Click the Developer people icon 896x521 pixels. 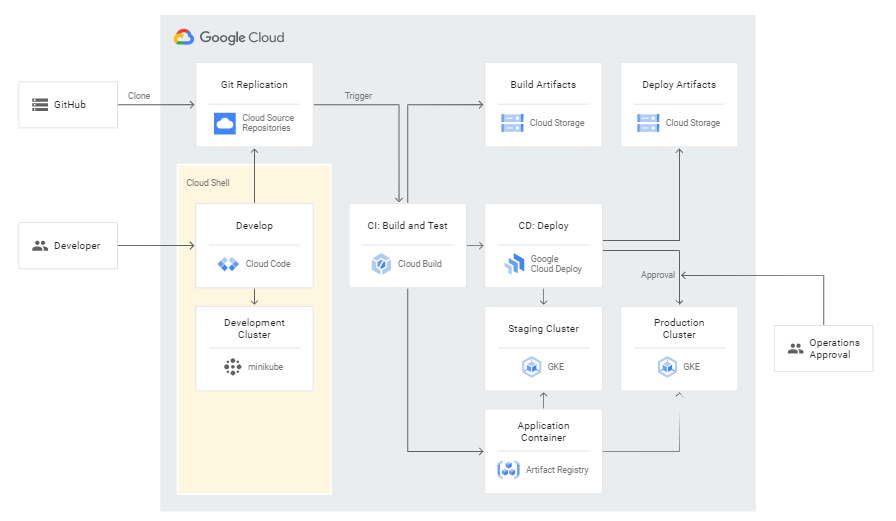(x=40, y=246)
